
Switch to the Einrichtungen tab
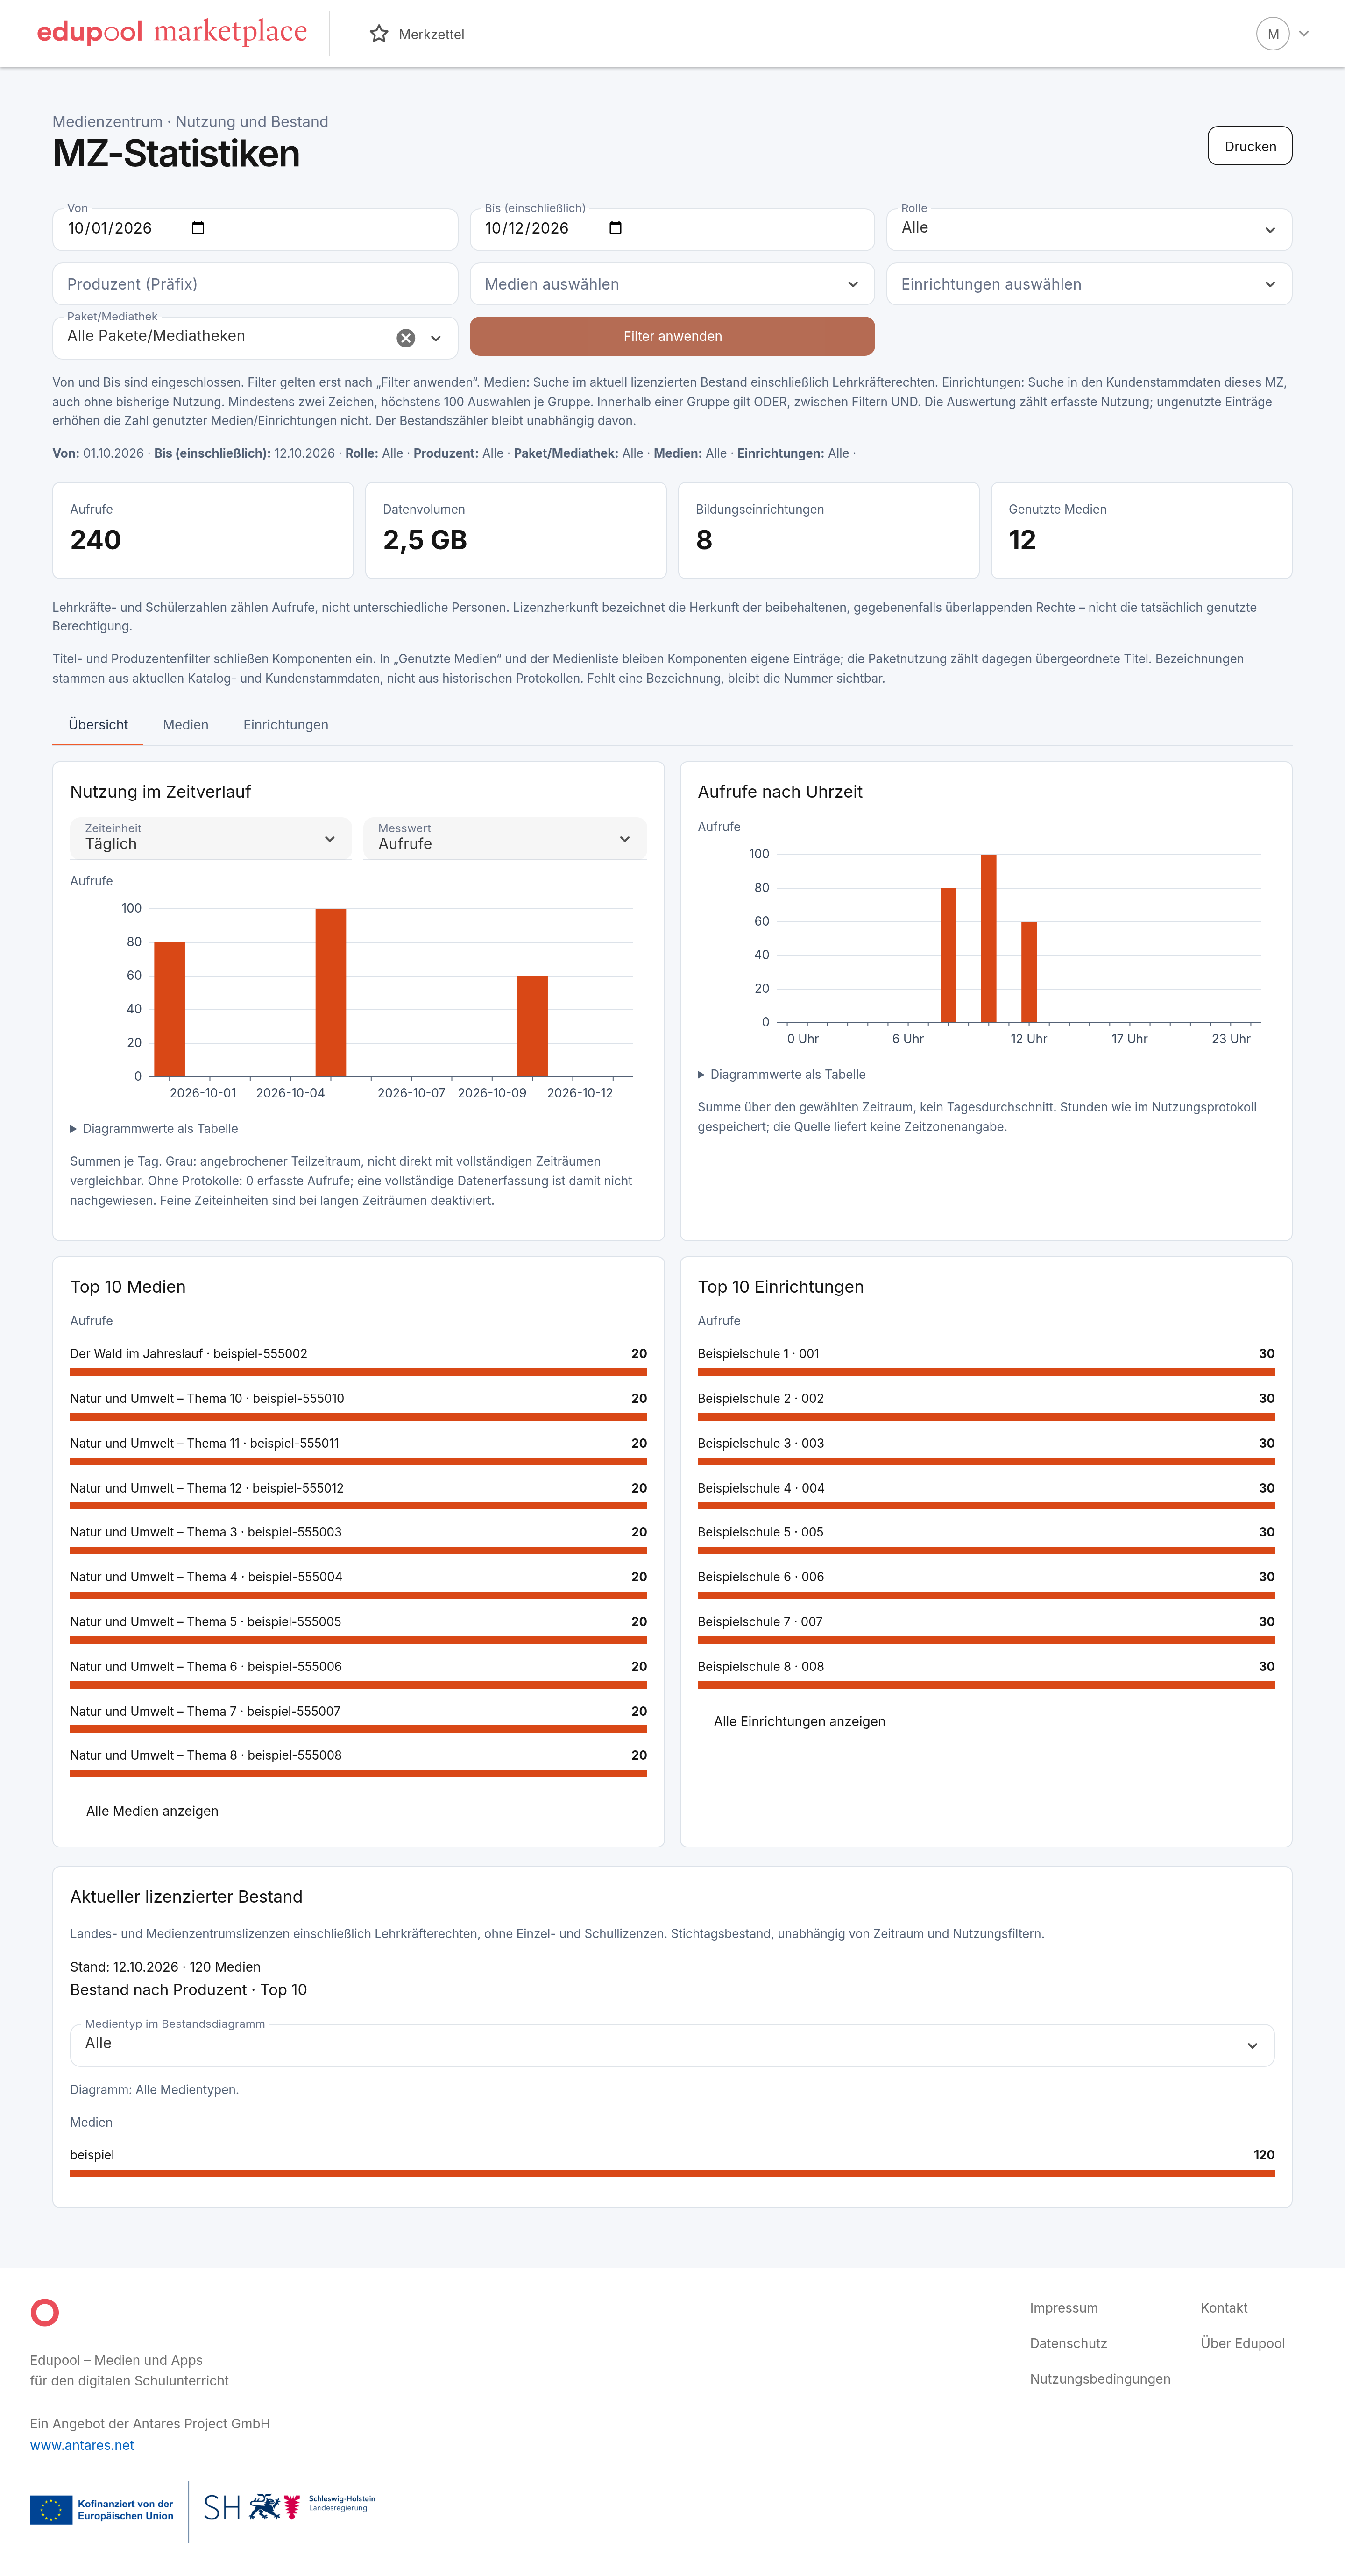[286, 725]
